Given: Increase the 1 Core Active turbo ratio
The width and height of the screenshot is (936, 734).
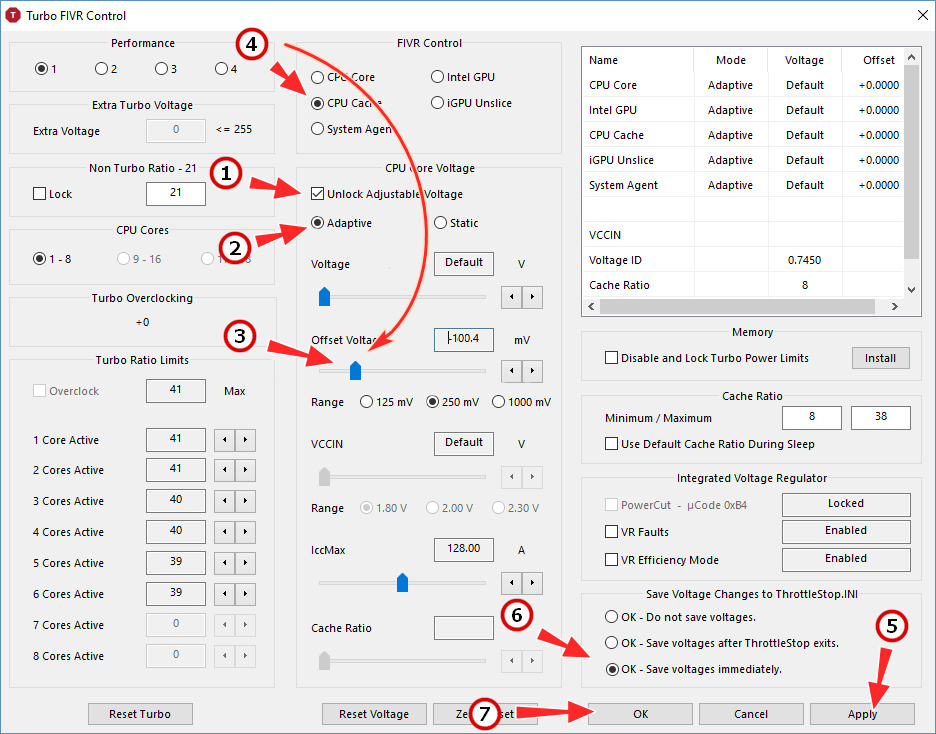Looking at the screenshot, I should (x=245, y=440).
